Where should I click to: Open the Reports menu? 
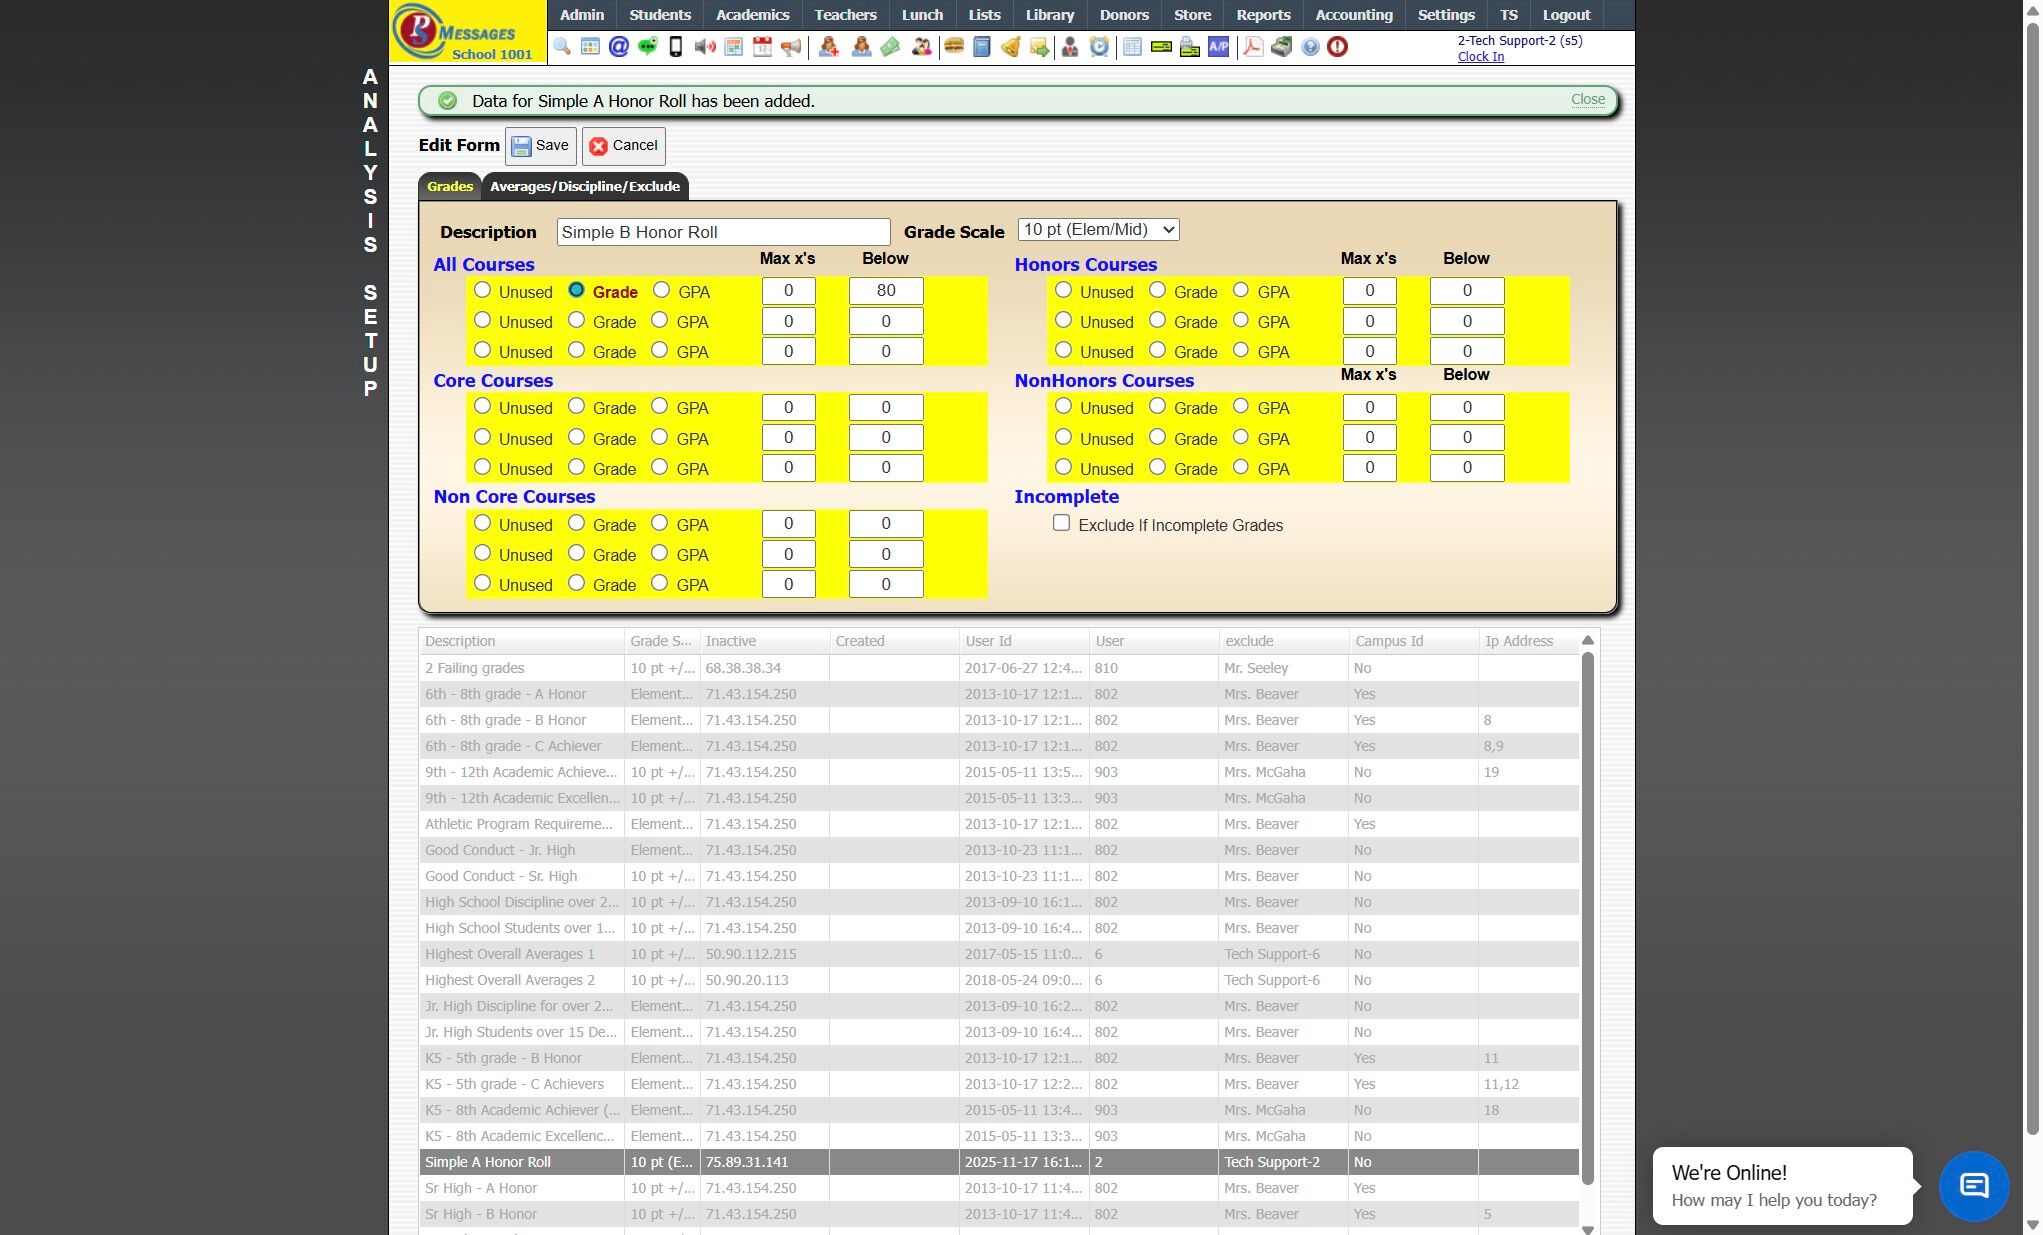tap(1262, 15)
